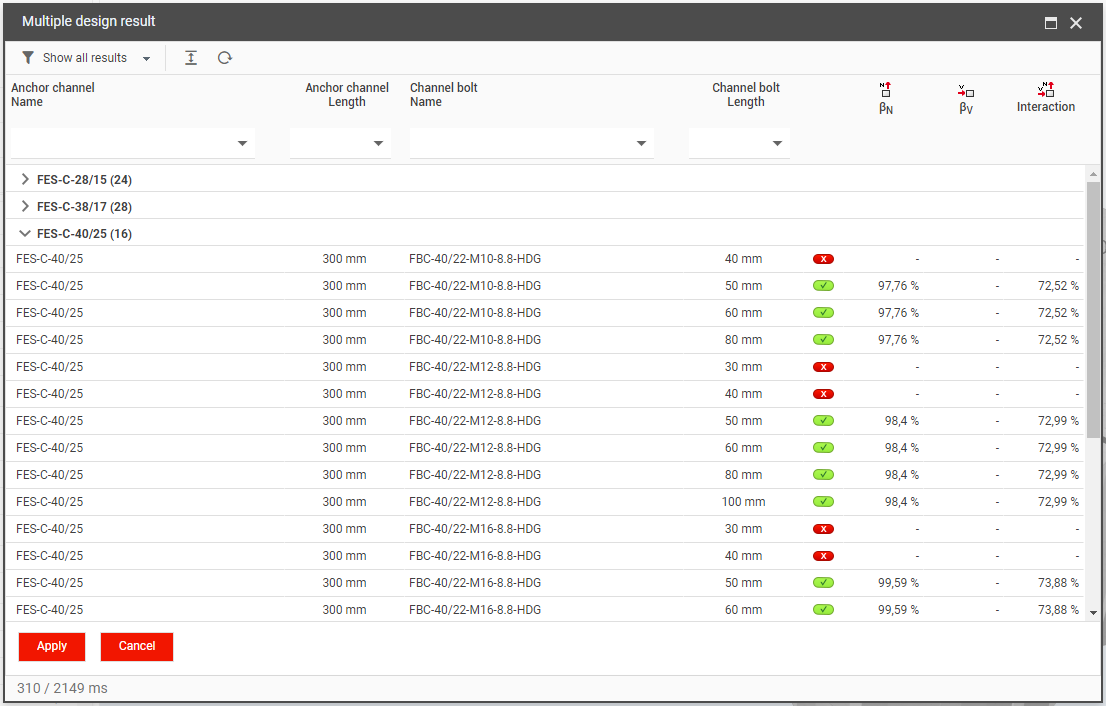Viewport: 1106px width, 706px height.
Task: Click green pass icon for M12 80 mm row
Action: (823, 475)
